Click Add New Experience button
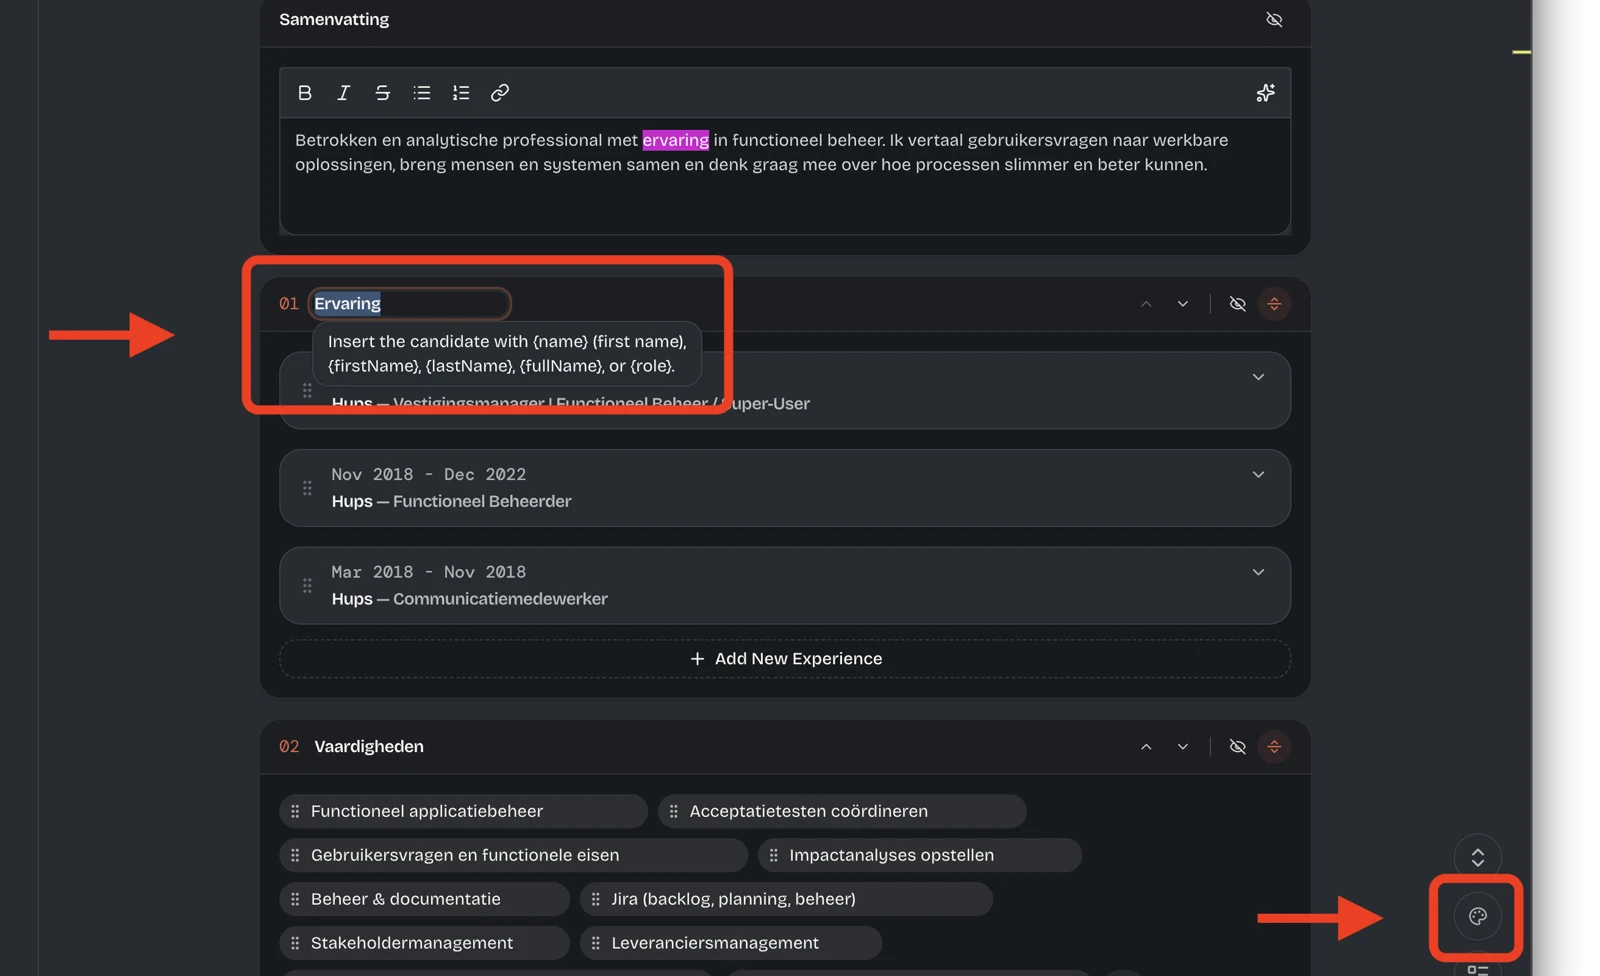1600x976 pixels. click(x=785, y=659)
